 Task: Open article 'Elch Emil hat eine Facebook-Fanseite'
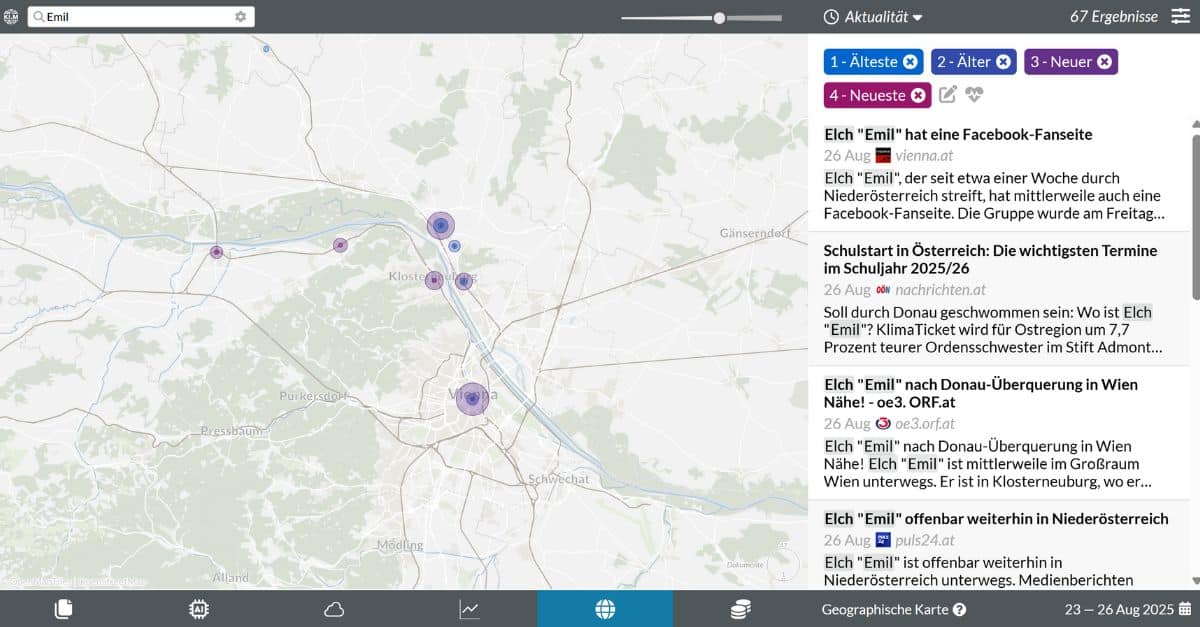(958, 134)
